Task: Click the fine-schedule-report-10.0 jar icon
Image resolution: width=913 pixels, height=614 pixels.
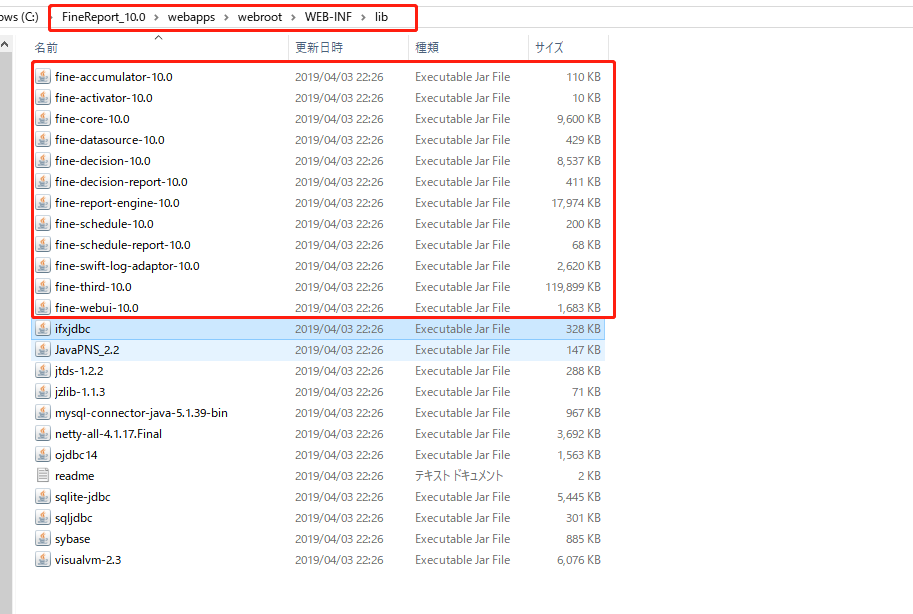Action: 43,244
